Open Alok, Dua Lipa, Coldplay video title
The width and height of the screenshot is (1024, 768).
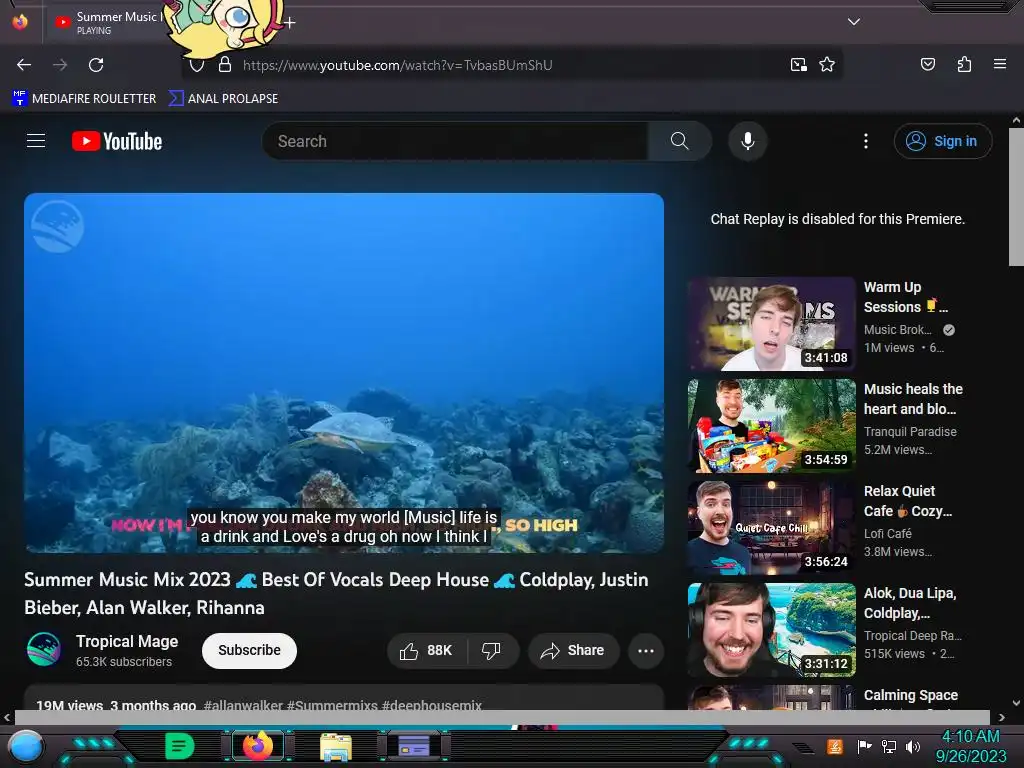[x=910, y=603]
